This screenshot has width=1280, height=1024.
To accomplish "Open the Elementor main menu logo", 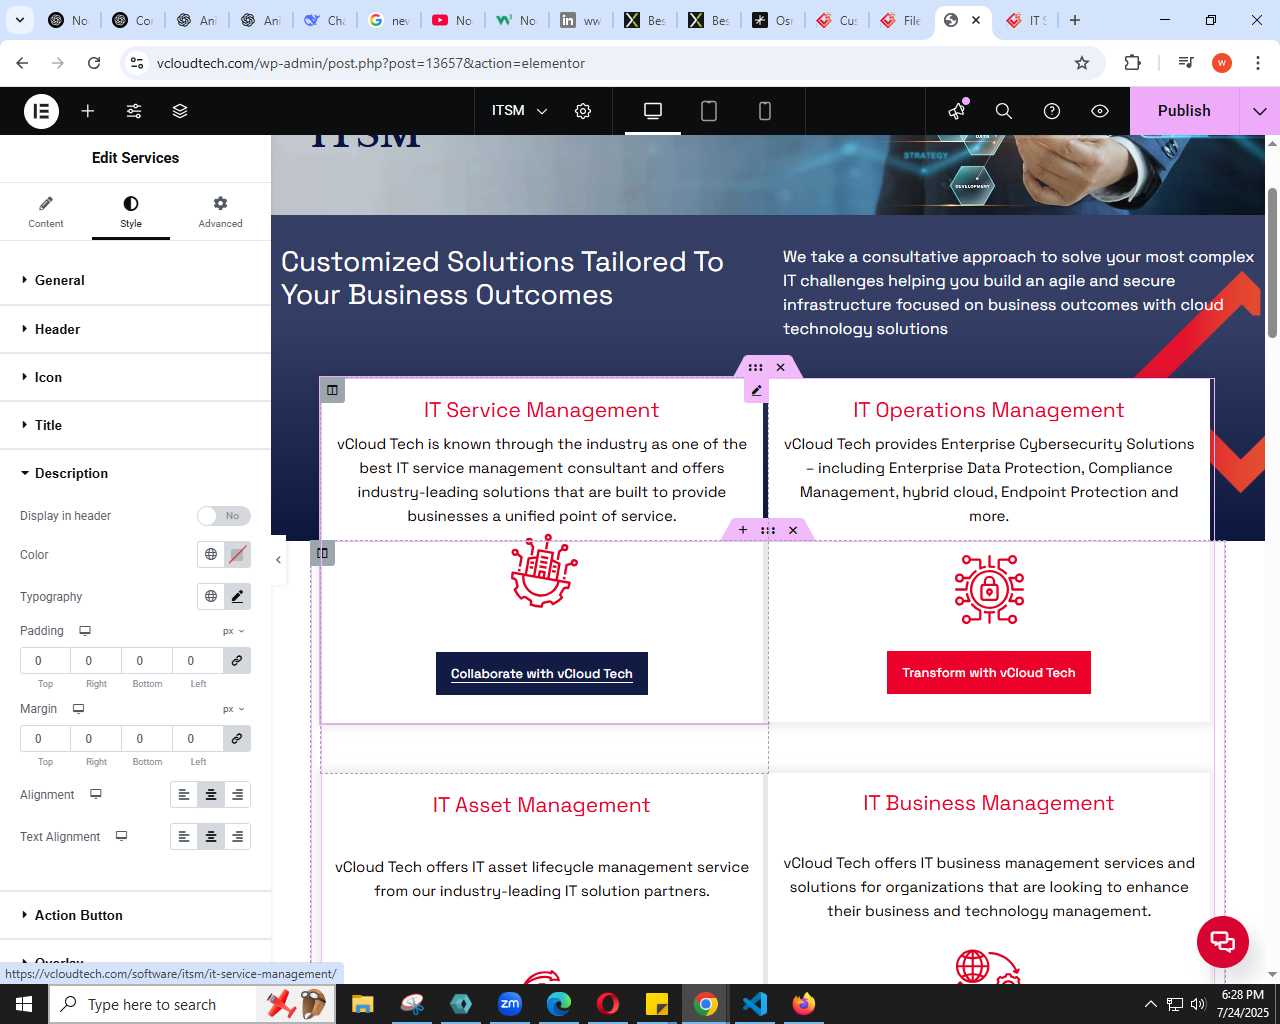I will 41,111.
